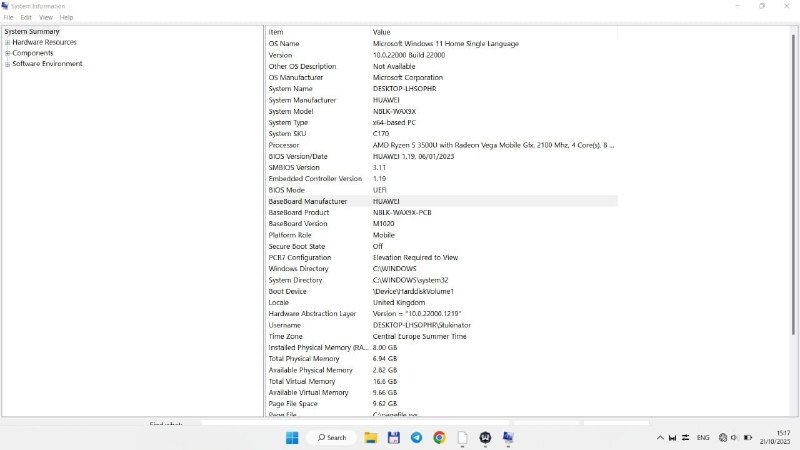Click the DESKTOP-LHSOPHR system name value
The height and width of the screenshot is (450, 800).
404,89
